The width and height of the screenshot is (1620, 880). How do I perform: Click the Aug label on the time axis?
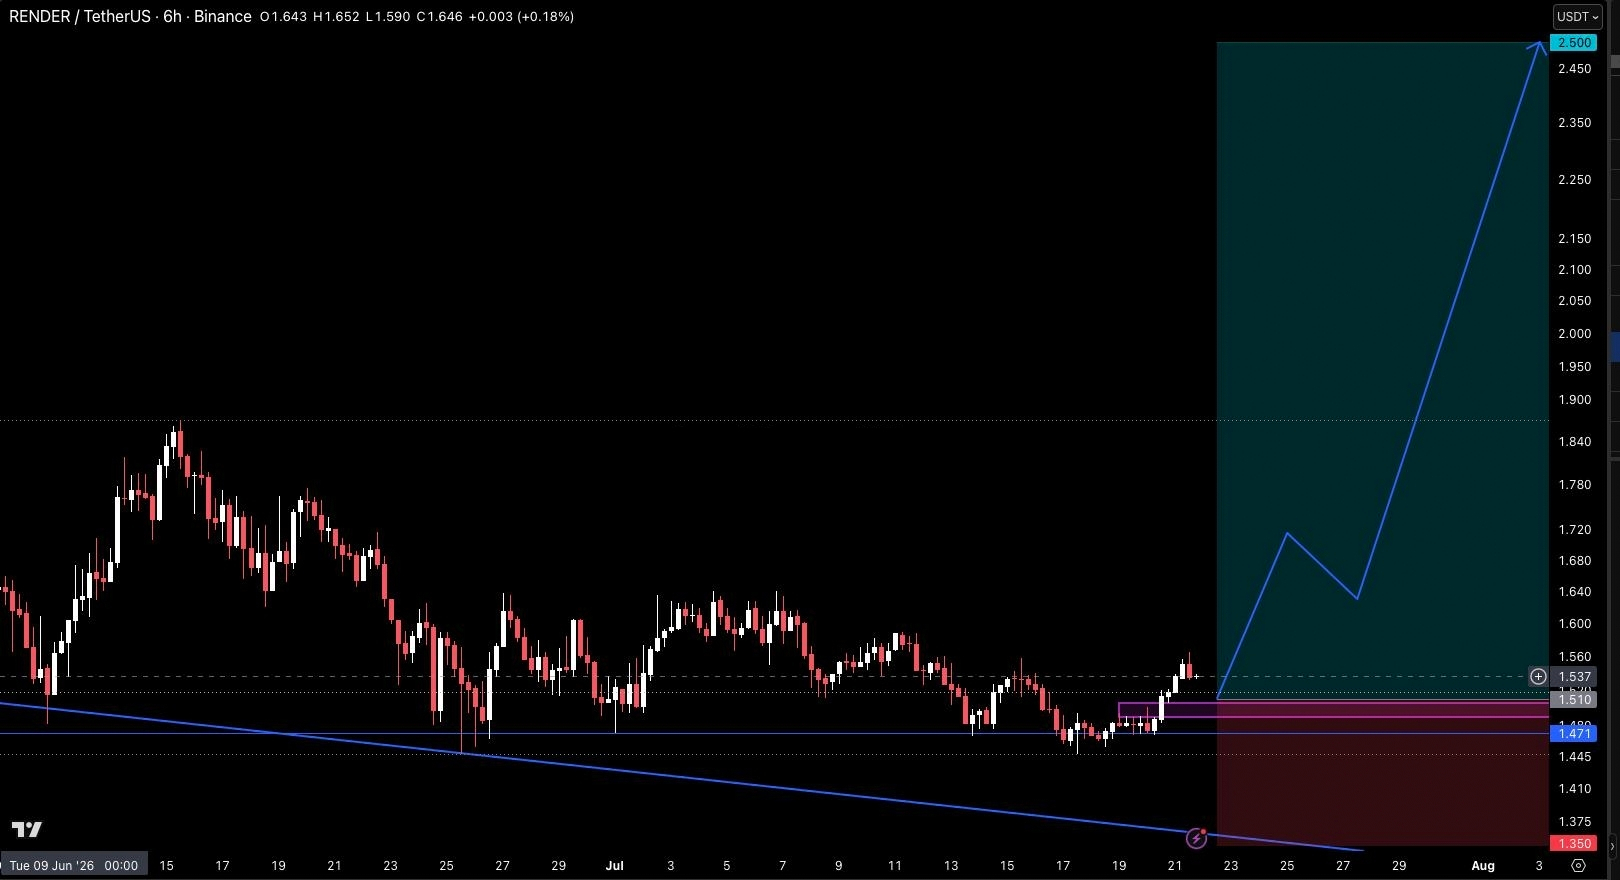1482,866
